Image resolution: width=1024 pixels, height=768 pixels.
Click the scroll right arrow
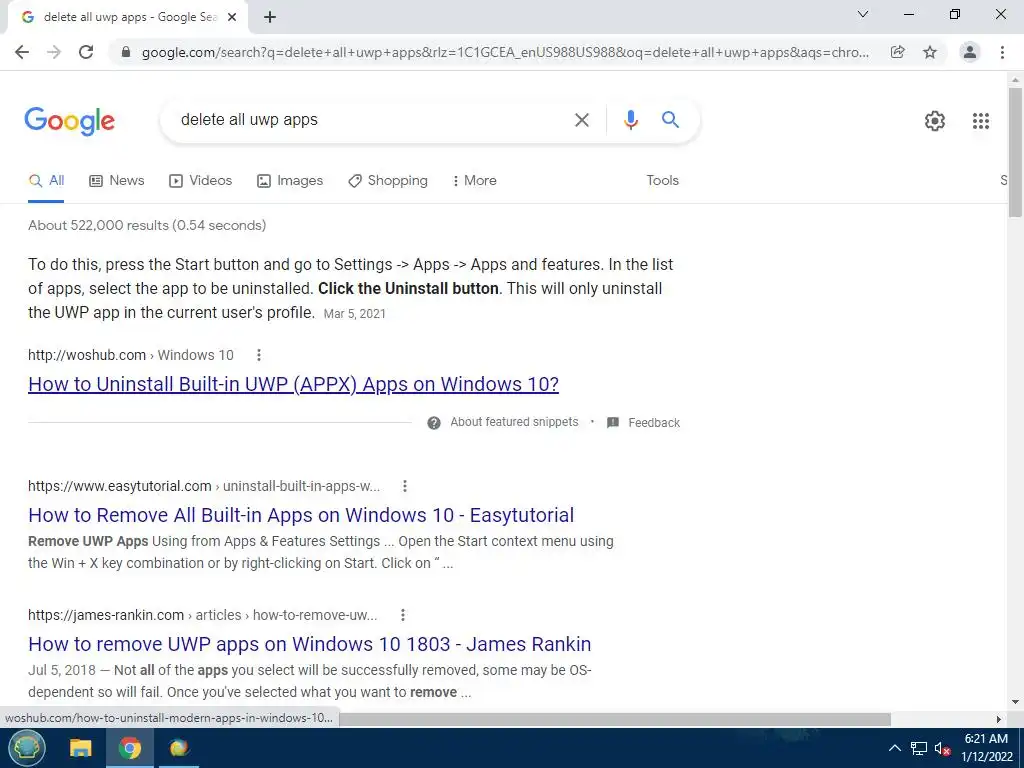(x=999, y=719)
